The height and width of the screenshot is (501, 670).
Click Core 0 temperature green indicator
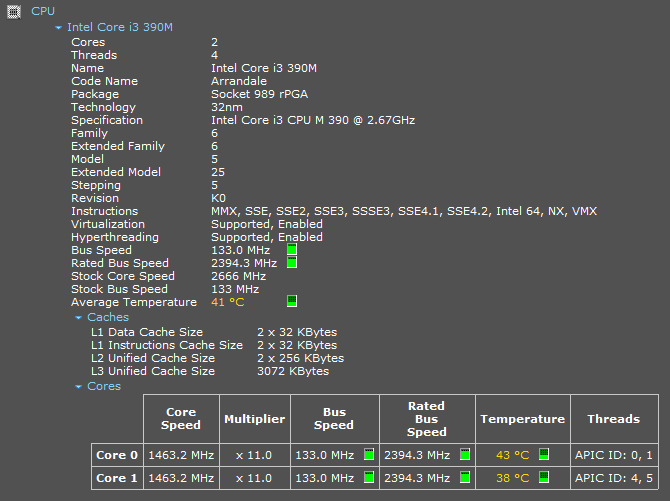[544, 455]
